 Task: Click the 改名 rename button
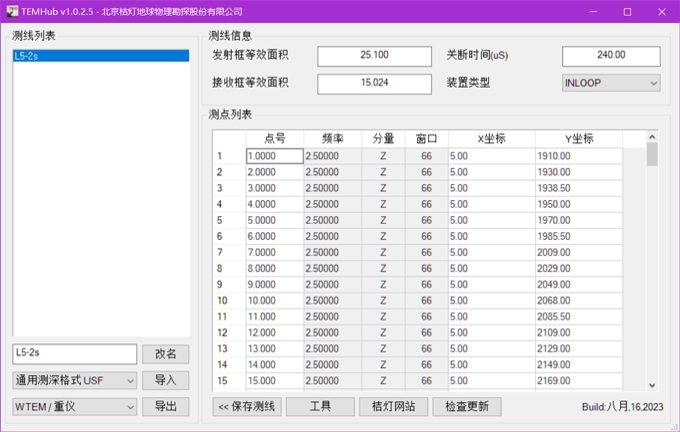[166, 354]
